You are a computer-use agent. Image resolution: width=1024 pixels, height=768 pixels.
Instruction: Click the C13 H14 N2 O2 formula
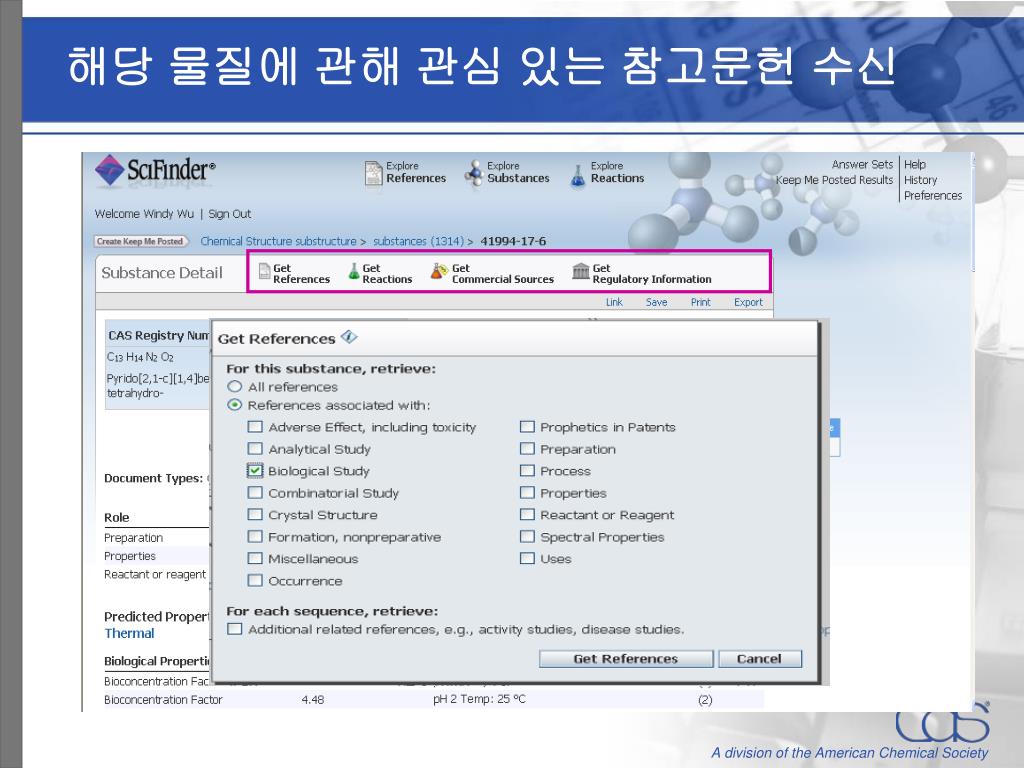click(140, 357)
